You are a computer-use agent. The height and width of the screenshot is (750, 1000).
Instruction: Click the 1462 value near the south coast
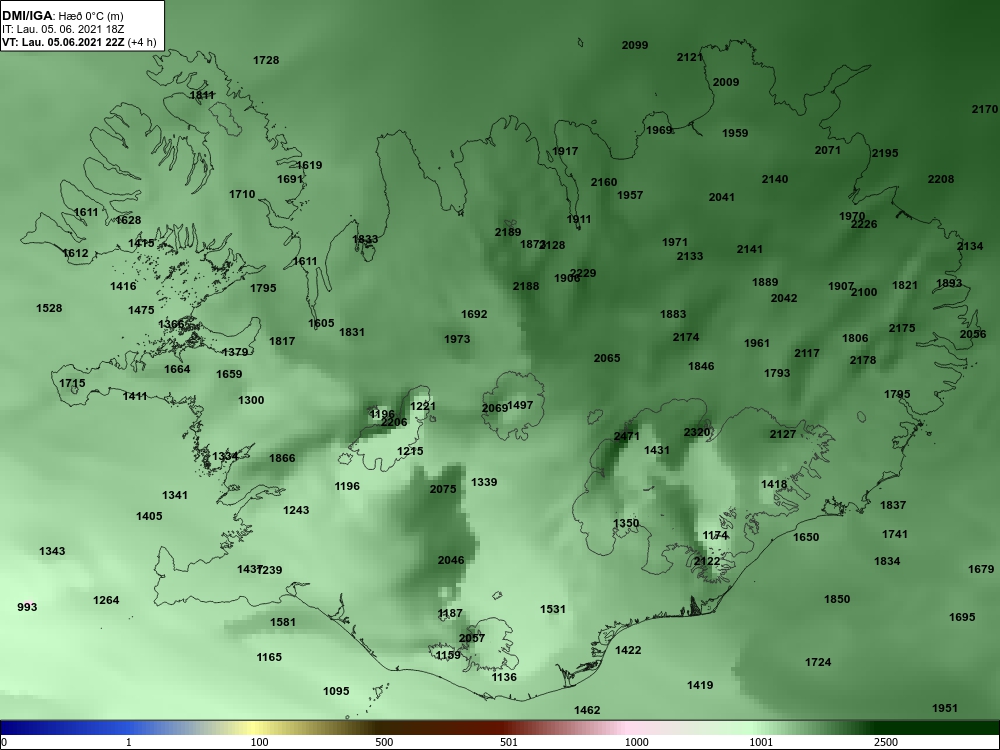pyautogui.click(x=587, y=710)
